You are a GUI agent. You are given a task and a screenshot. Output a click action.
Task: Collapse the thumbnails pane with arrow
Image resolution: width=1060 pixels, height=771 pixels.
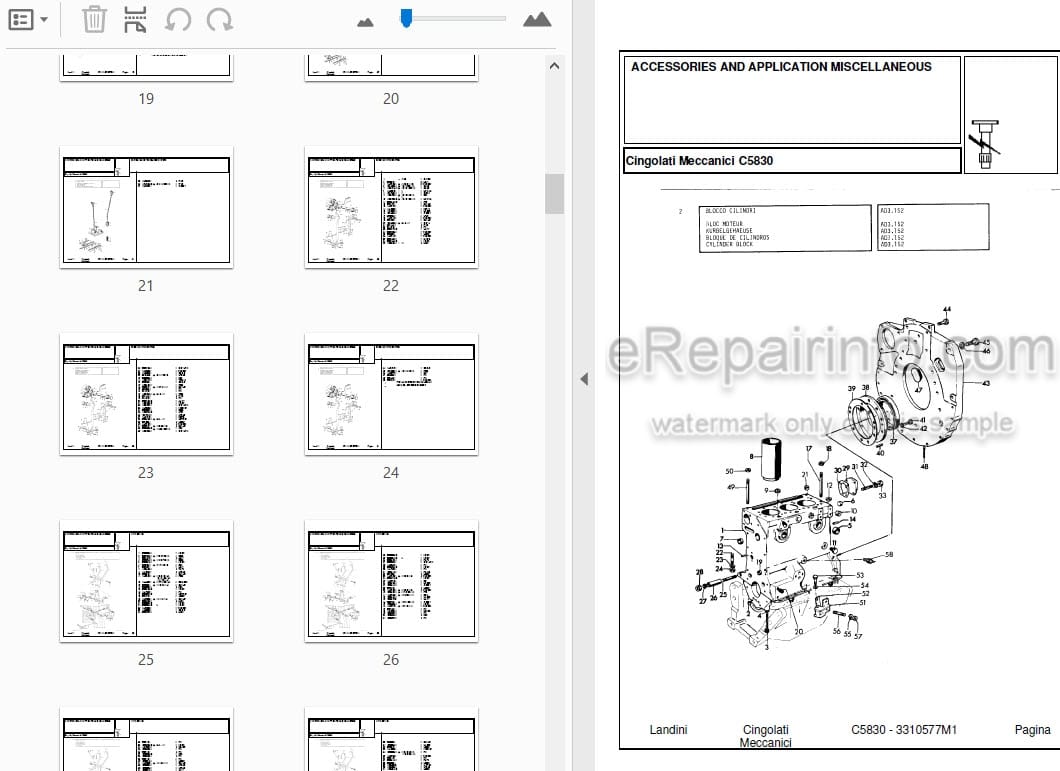(584, 379)
